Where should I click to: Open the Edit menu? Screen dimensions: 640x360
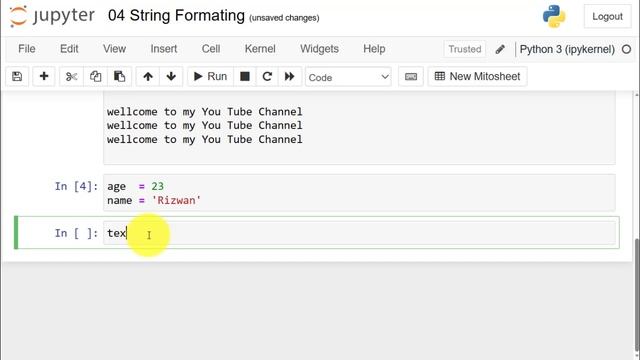coord(69,49)
